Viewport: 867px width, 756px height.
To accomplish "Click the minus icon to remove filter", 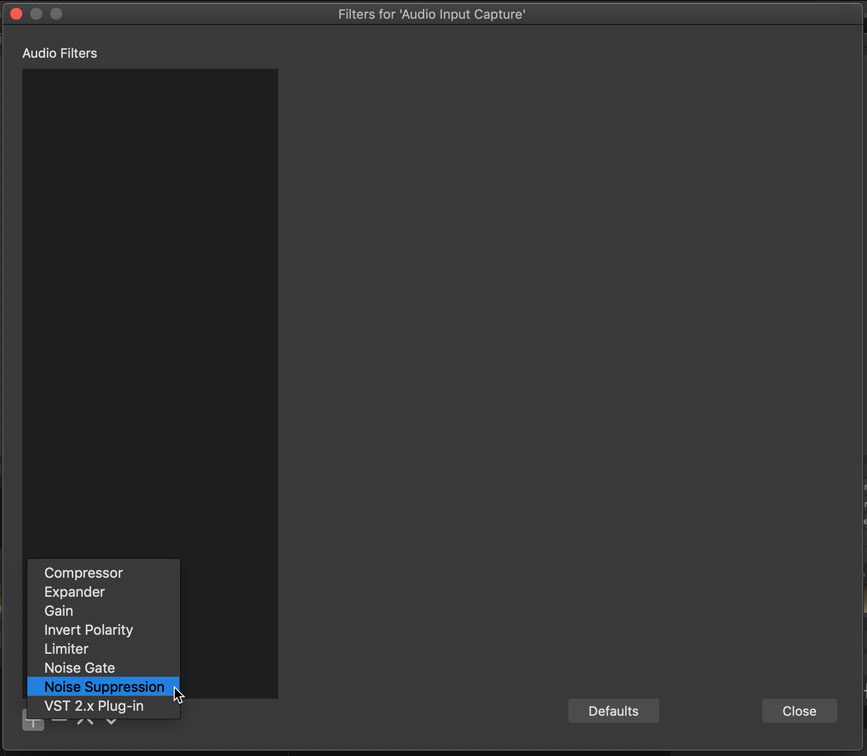I will (59, 721).
